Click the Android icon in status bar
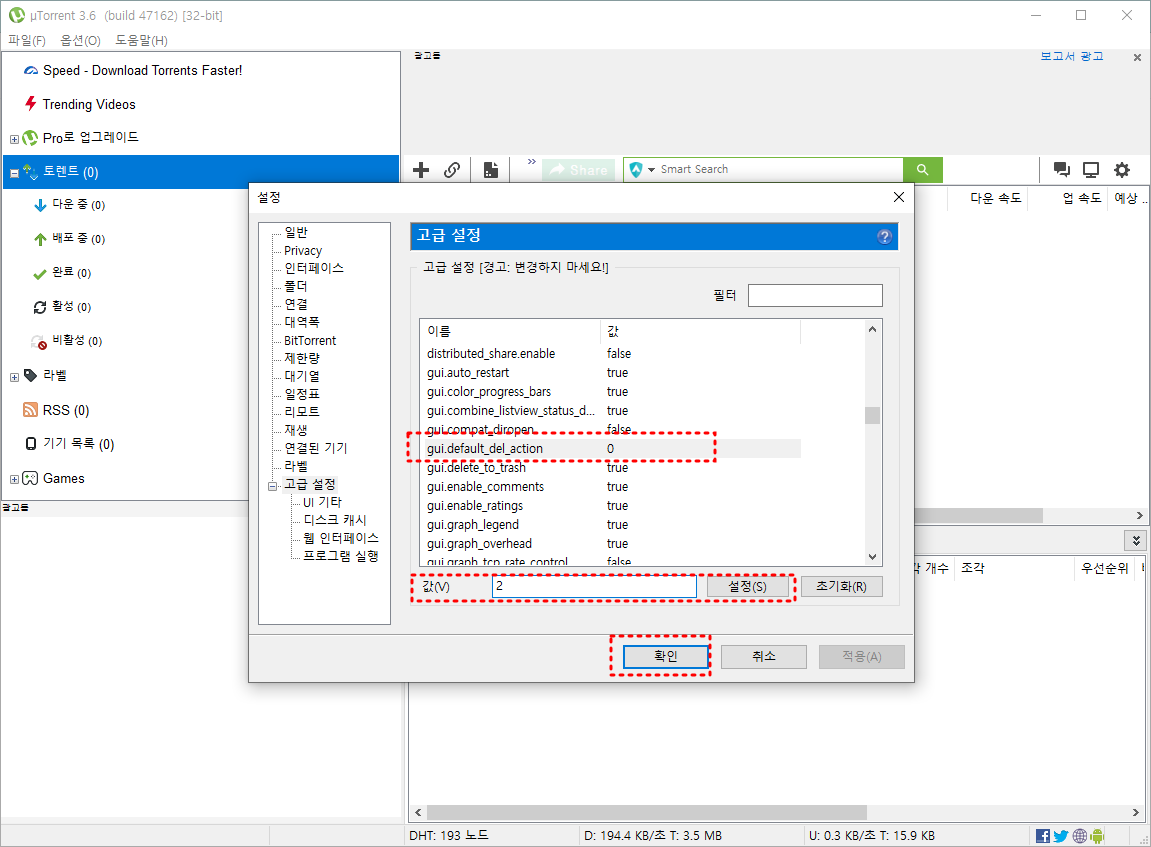 pyautogui.click(x=1097, y=836)
